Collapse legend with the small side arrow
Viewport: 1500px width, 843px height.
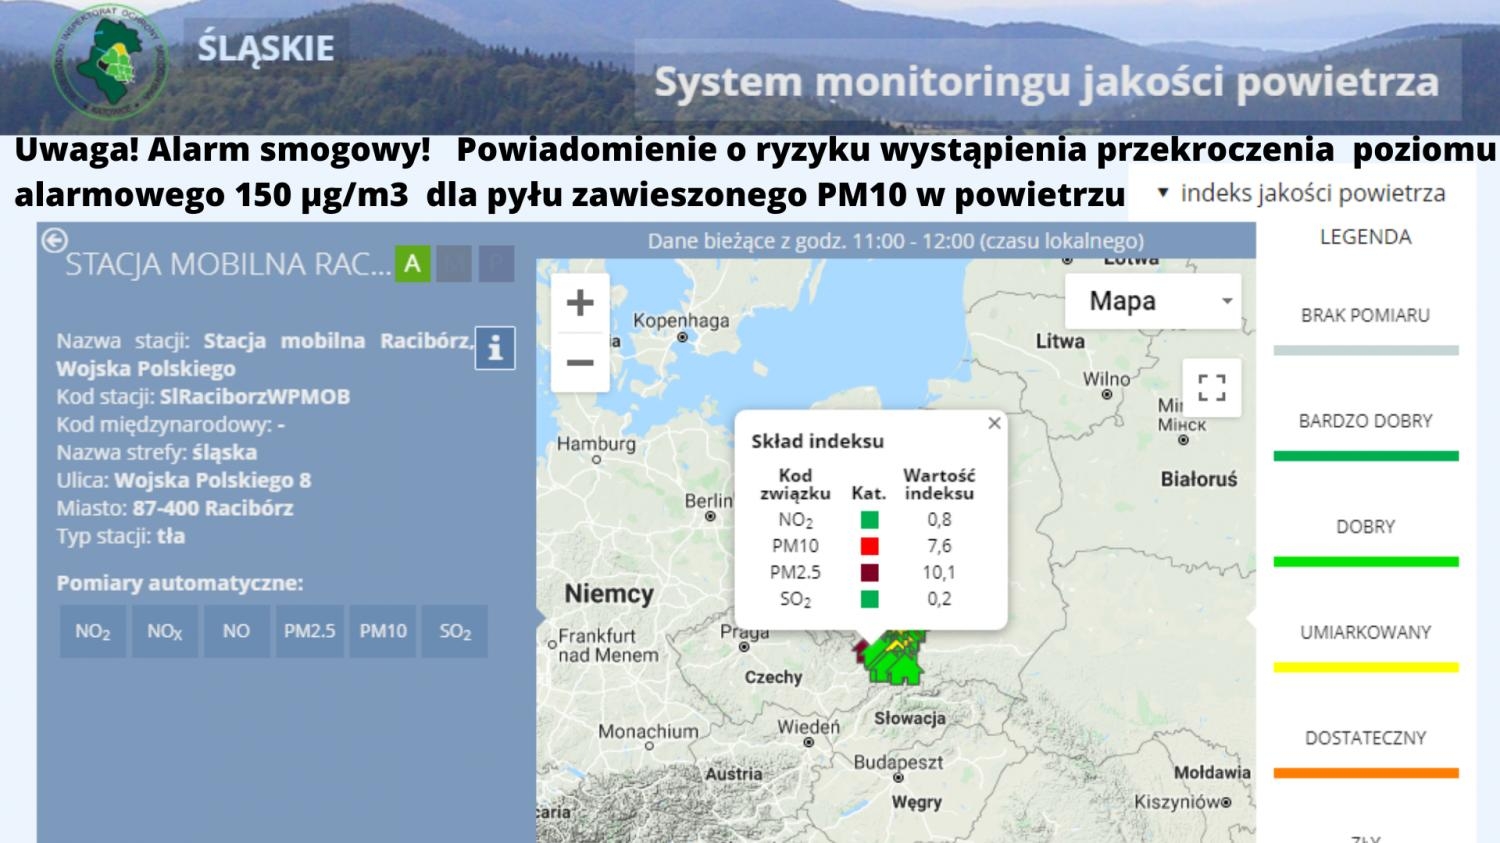pos(1250,619)
